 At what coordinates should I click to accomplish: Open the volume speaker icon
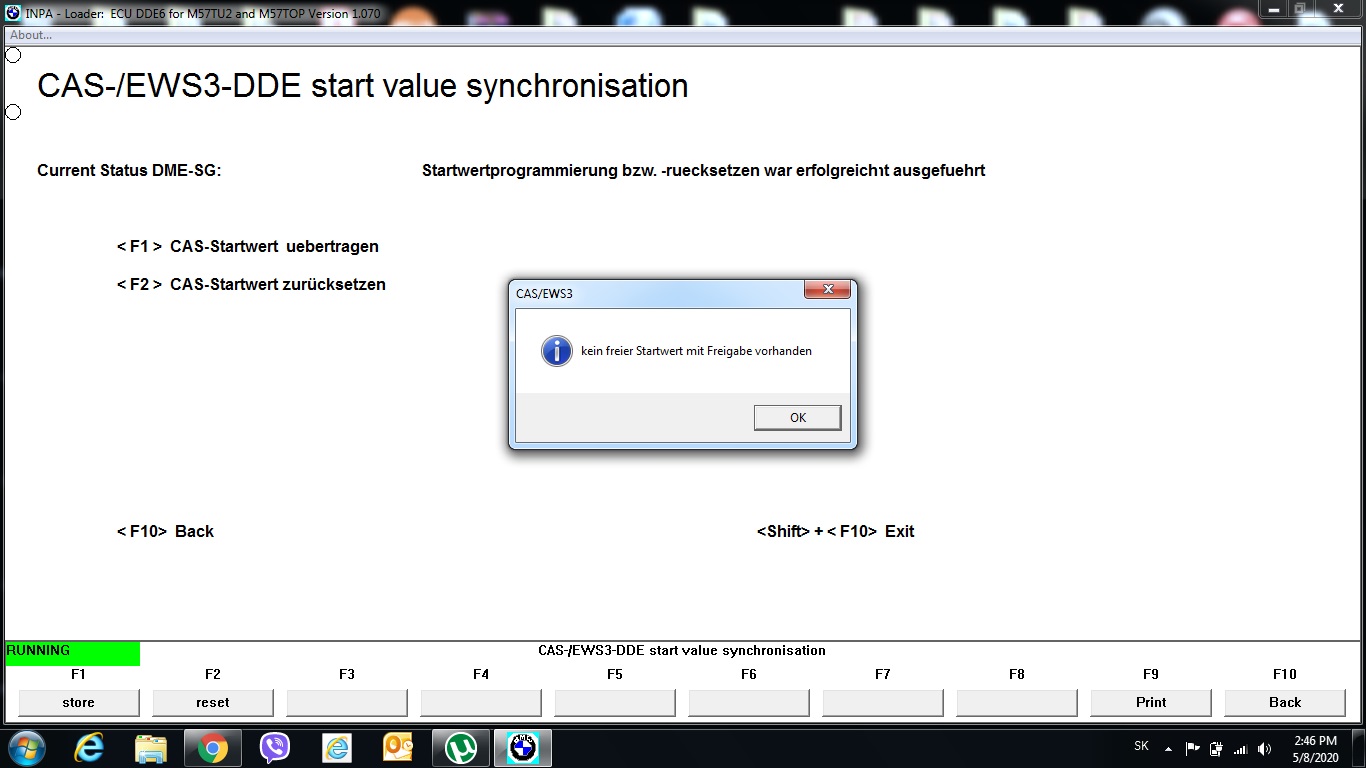coord(1265,749)
